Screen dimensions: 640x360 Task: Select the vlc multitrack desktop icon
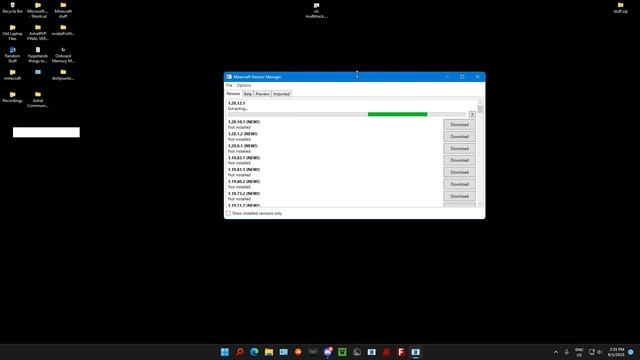316,11
